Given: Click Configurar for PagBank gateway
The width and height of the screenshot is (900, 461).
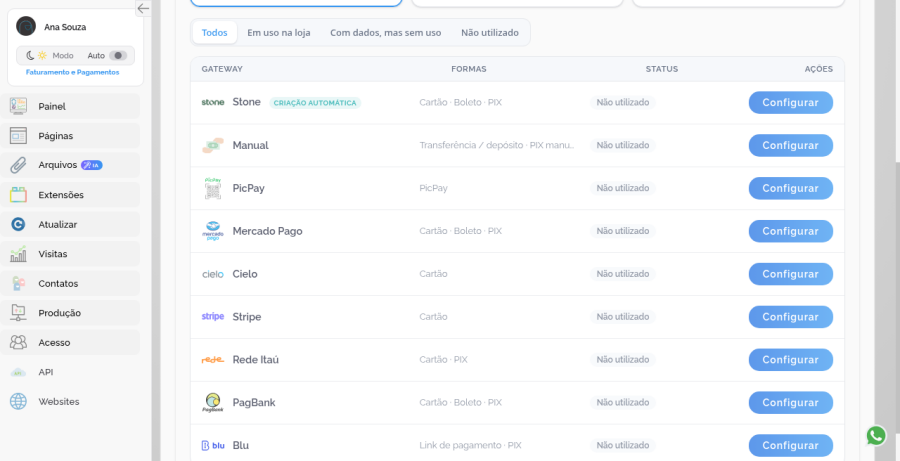Looking at the screenshot, I should coord(790,402).
